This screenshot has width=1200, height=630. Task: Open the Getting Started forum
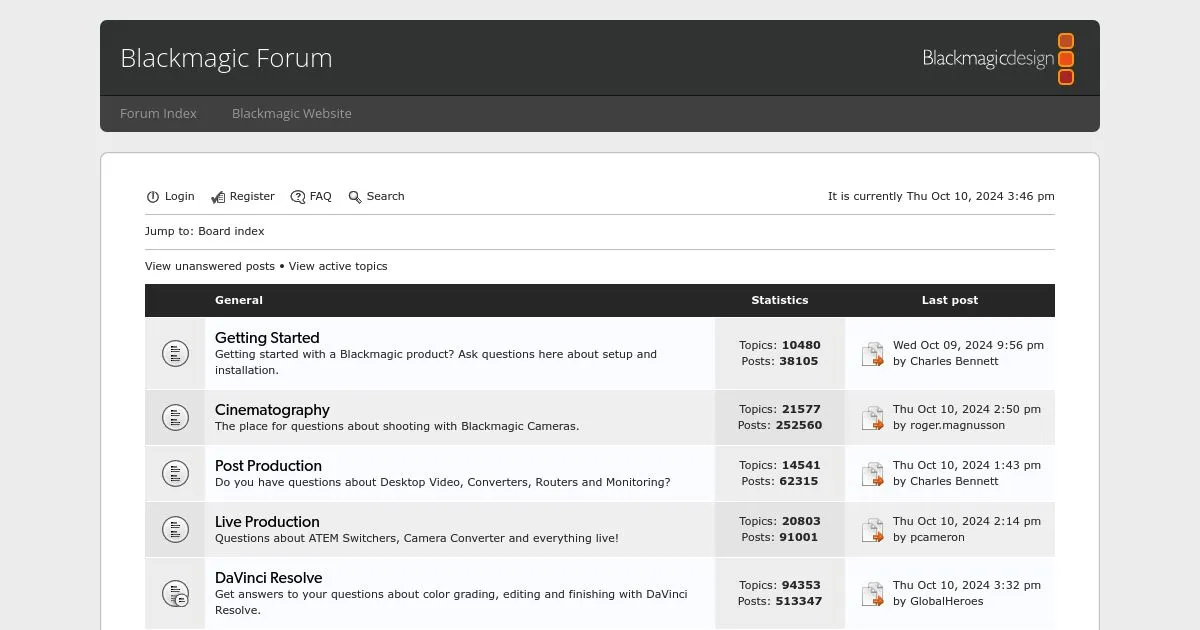267,338
